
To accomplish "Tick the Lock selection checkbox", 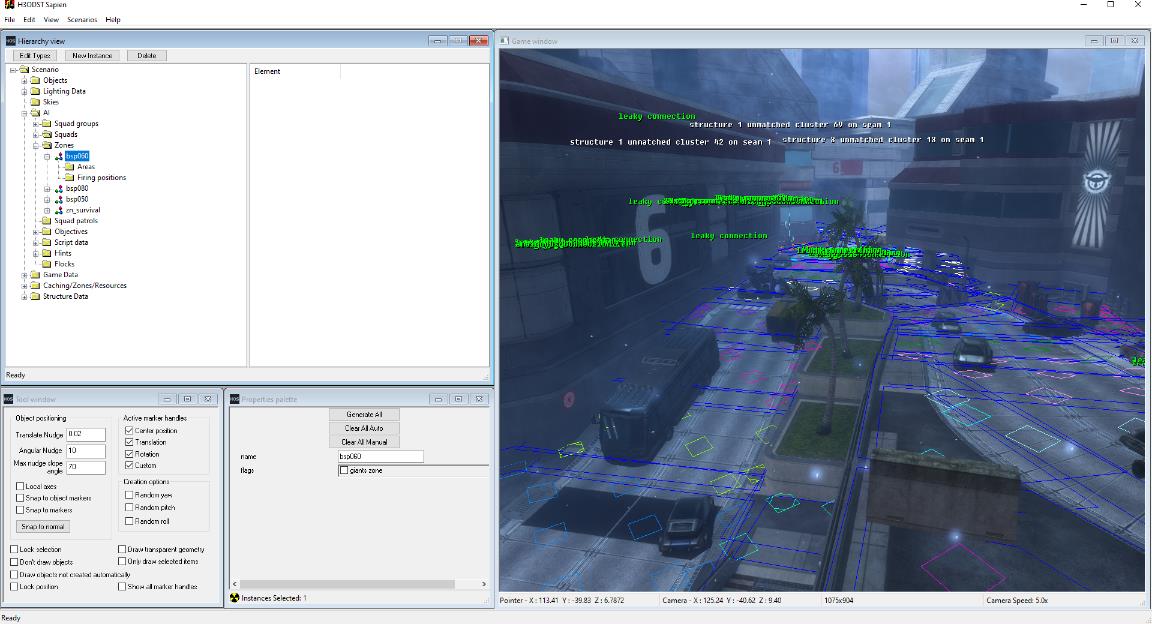I will coord(14,550).
